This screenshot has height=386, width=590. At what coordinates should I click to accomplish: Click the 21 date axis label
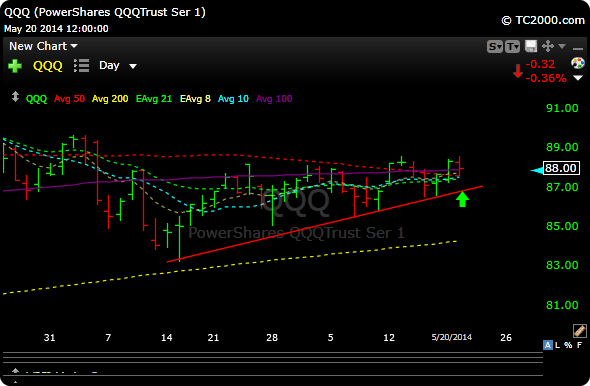pyautogui.click(x=213, y=337)
